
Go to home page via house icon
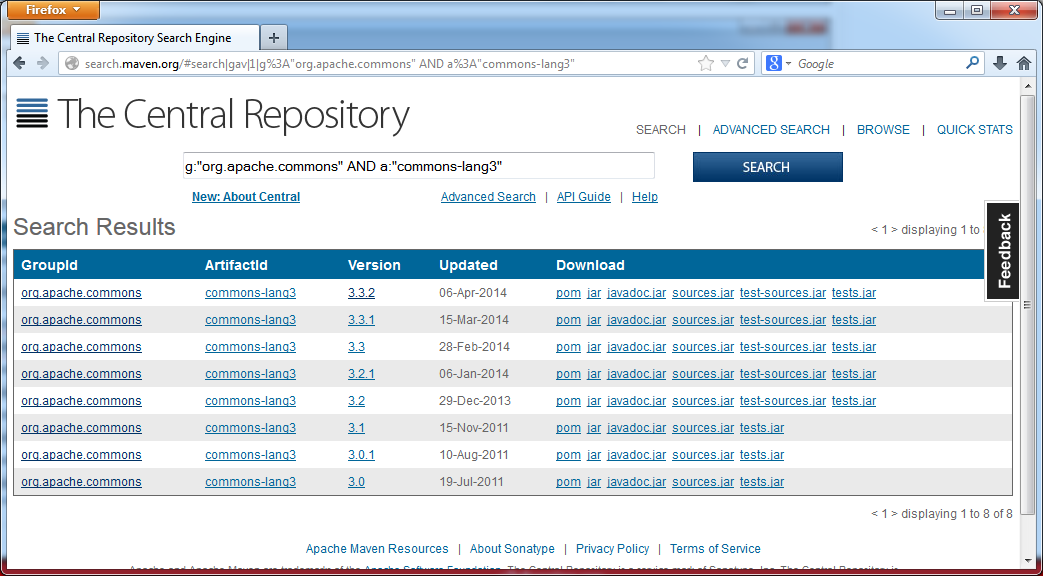[1024, 63]
